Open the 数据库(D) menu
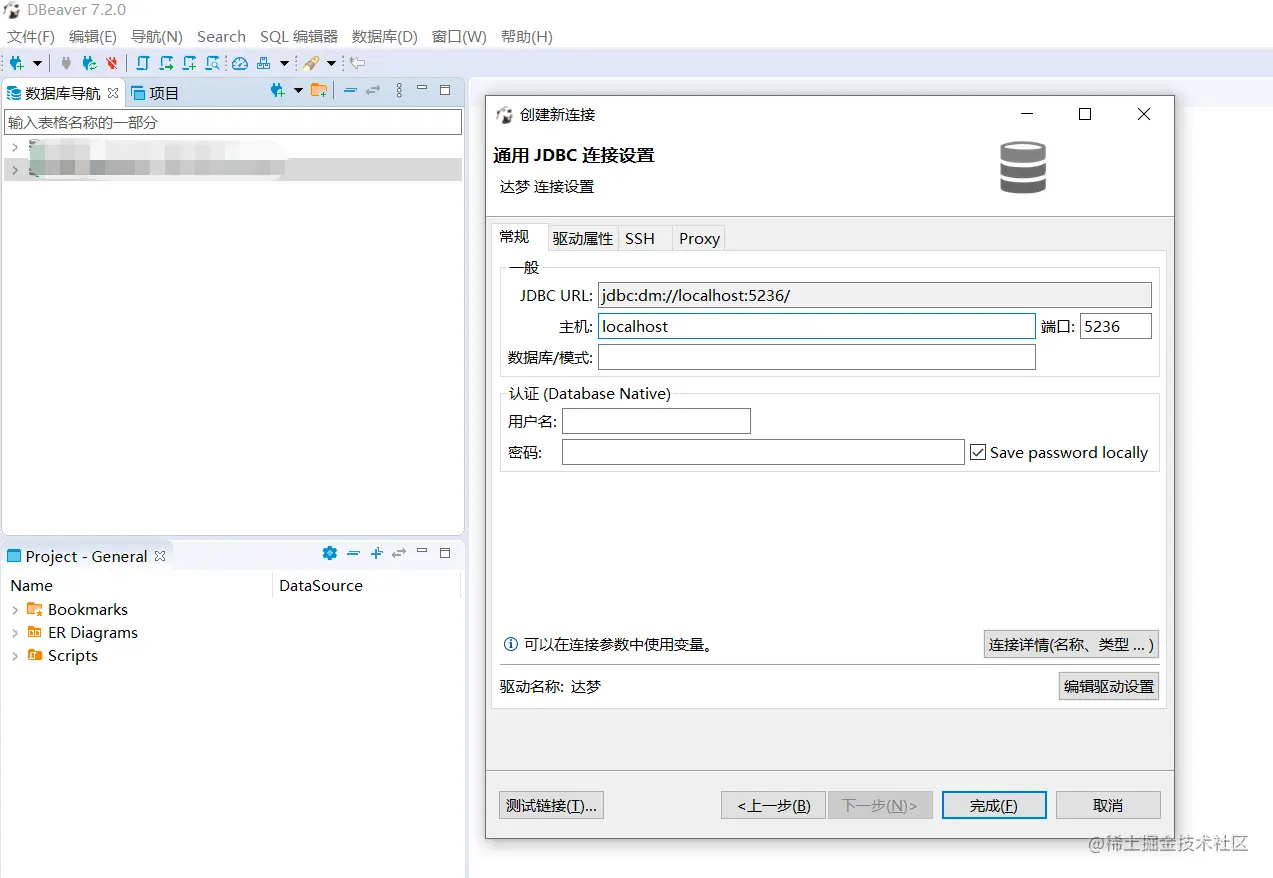 [385, 36]
